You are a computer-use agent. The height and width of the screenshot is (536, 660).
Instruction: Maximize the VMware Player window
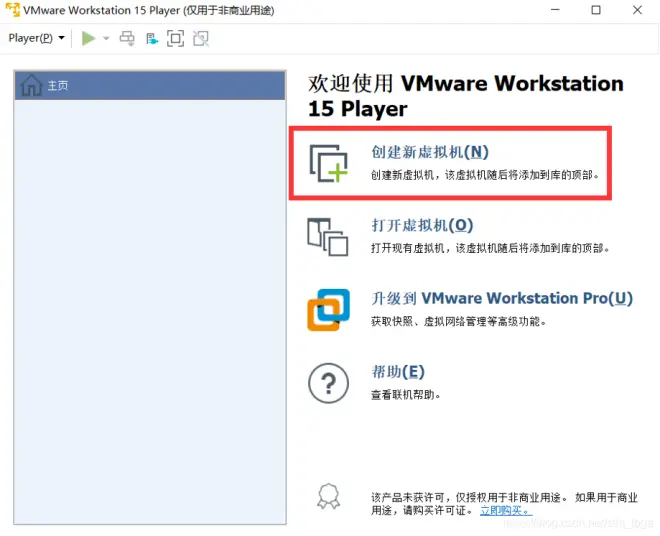(596, 10)
